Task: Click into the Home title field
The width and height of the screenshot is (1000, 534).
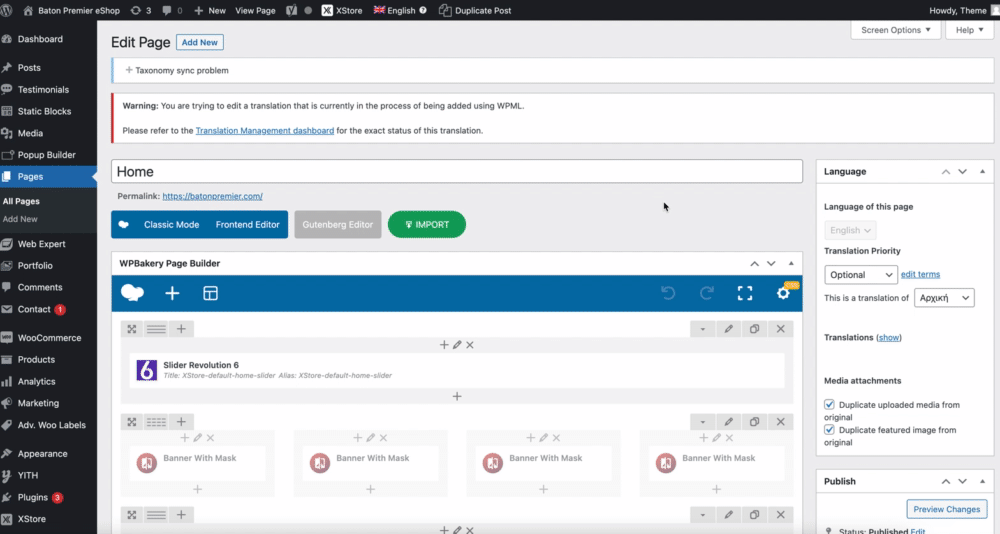Action: (x=457, y=172)
